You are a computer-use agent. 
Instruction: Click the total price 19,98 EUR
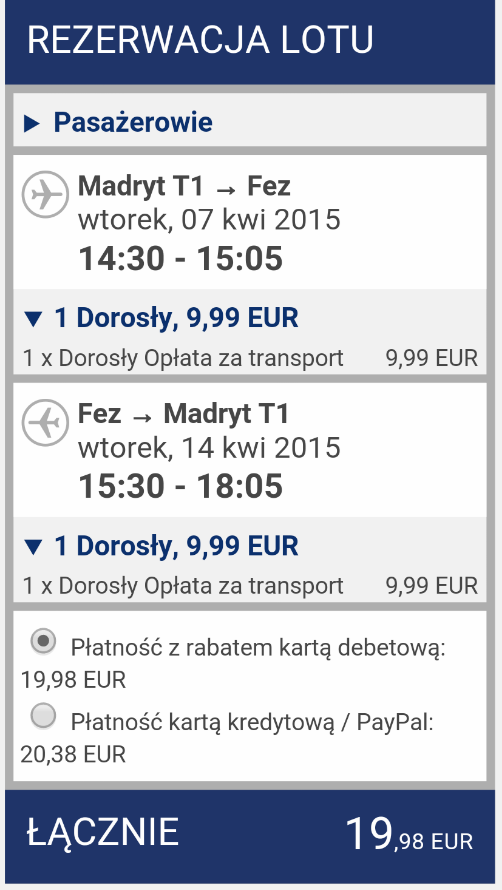coord(409,835)
